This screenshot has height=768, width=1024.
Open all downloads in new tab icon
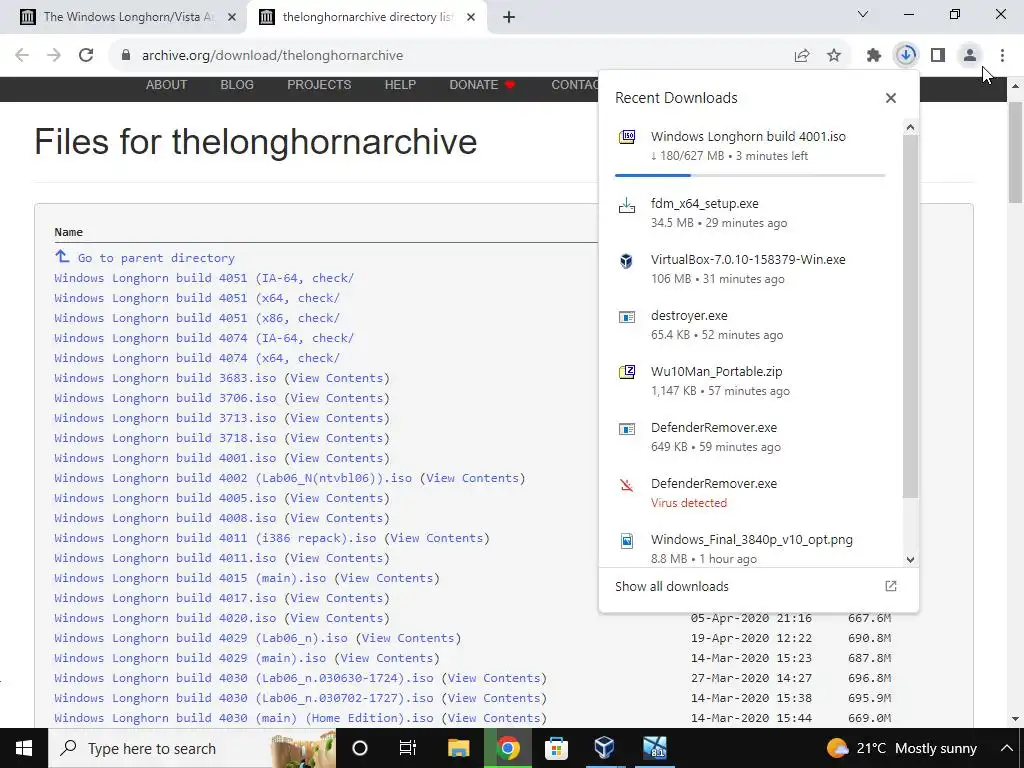[891, 586]
